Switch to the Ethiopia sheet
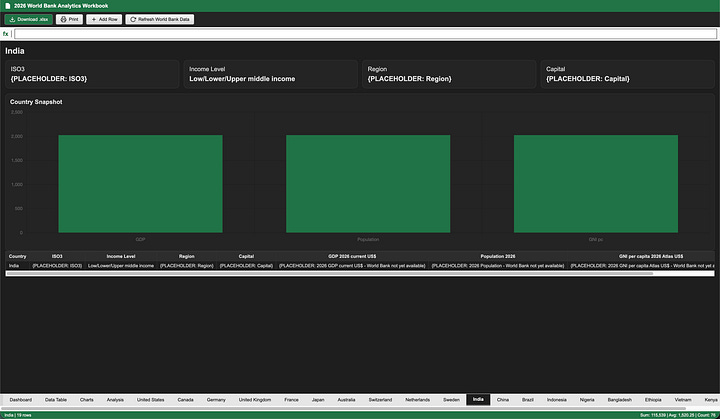This screenshot has height=419, width=720. coord(653,400)
